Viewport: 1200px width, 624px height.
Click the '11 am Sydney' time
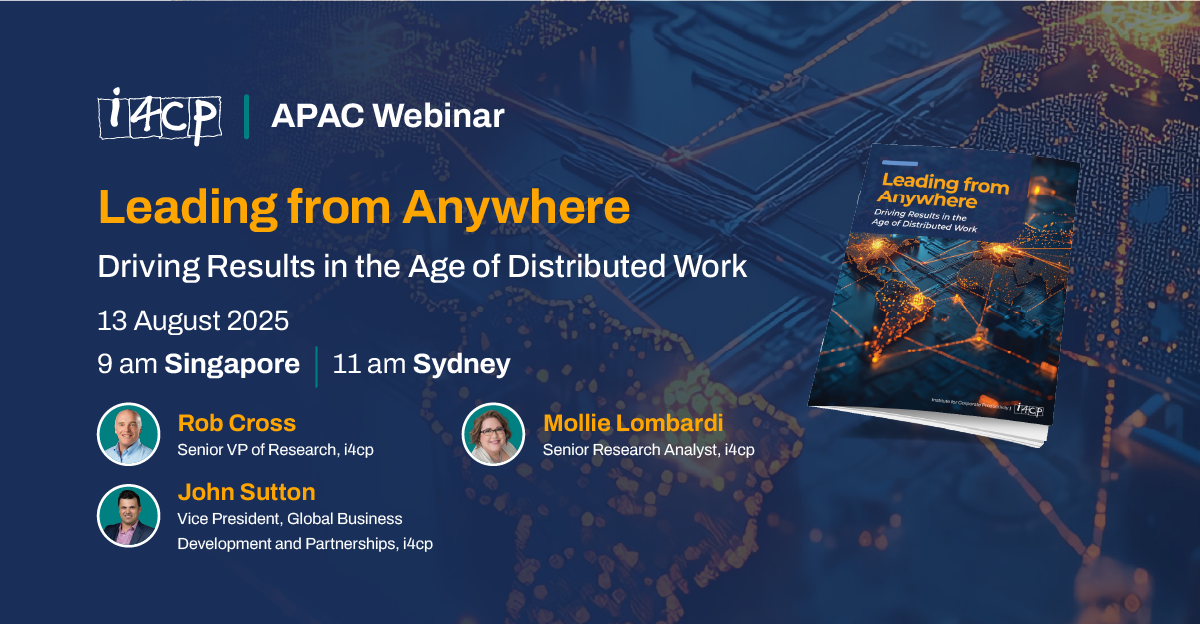click(421, 365)
